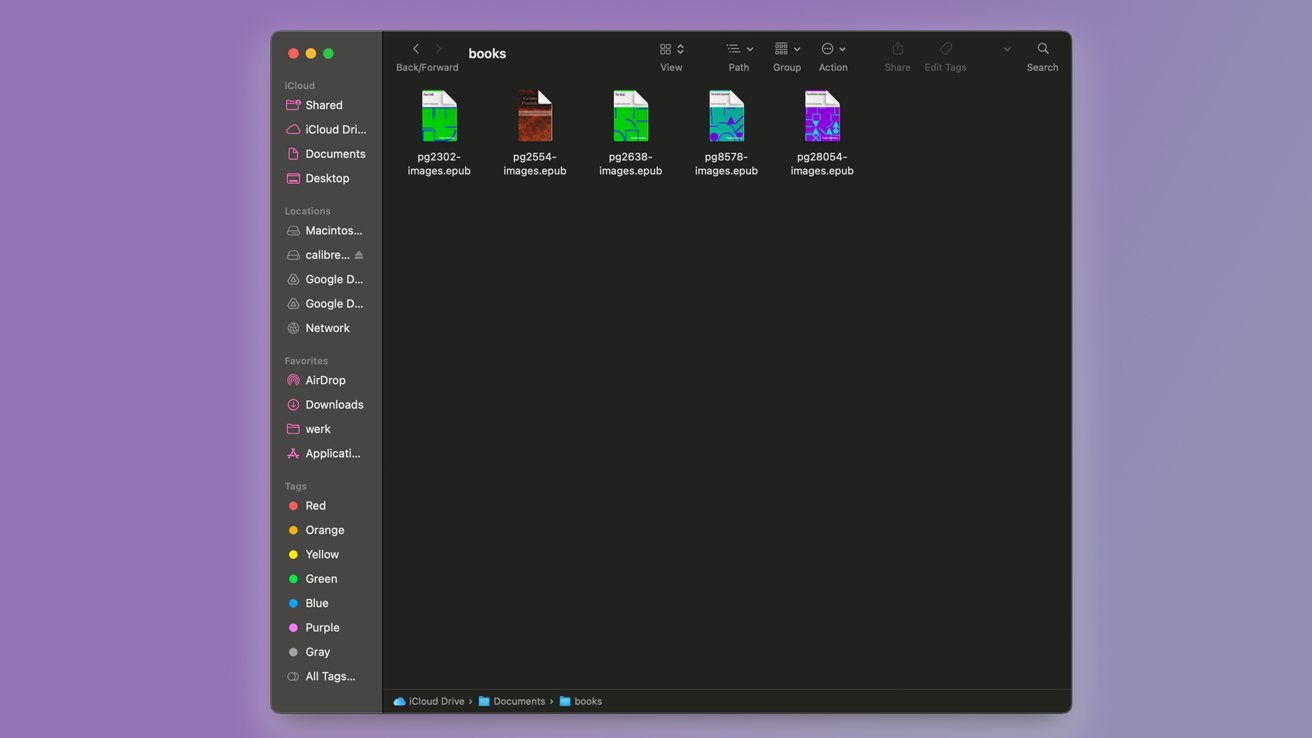Click iCloud Drive in the path bar
1312x738 pixels.
[436, 702]
